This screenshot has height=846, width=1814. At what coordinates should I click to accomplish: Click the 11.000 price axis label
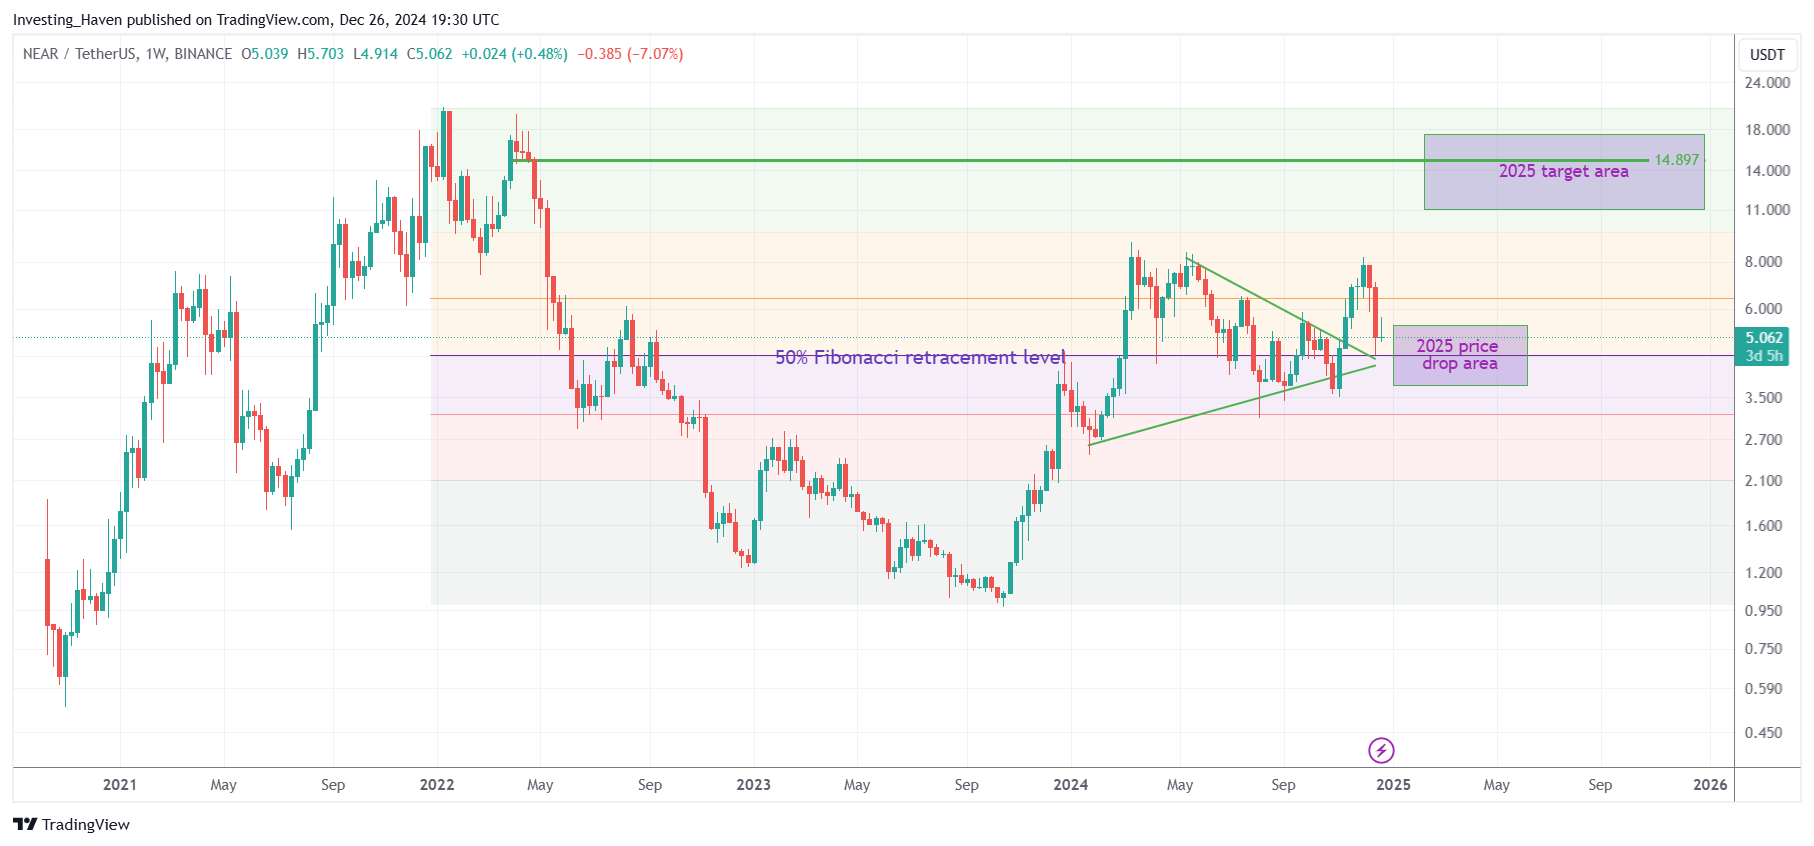[x=1767, y=210]
